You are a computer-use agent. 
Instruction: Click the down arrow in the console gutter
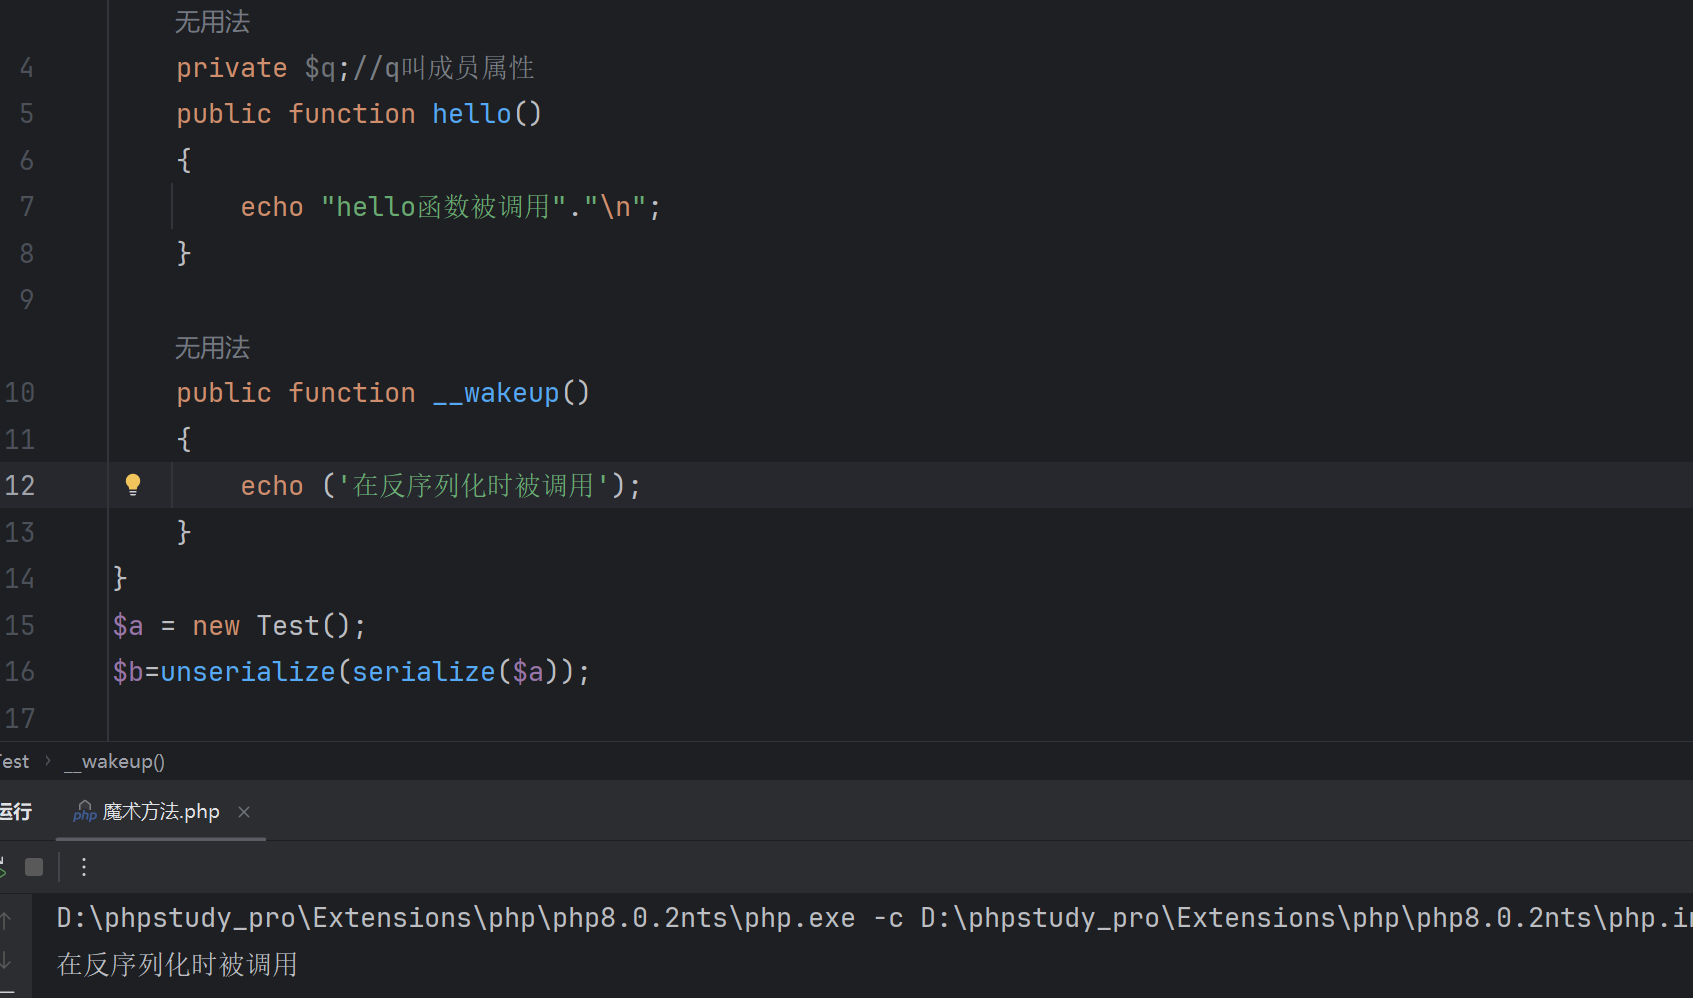6,961
